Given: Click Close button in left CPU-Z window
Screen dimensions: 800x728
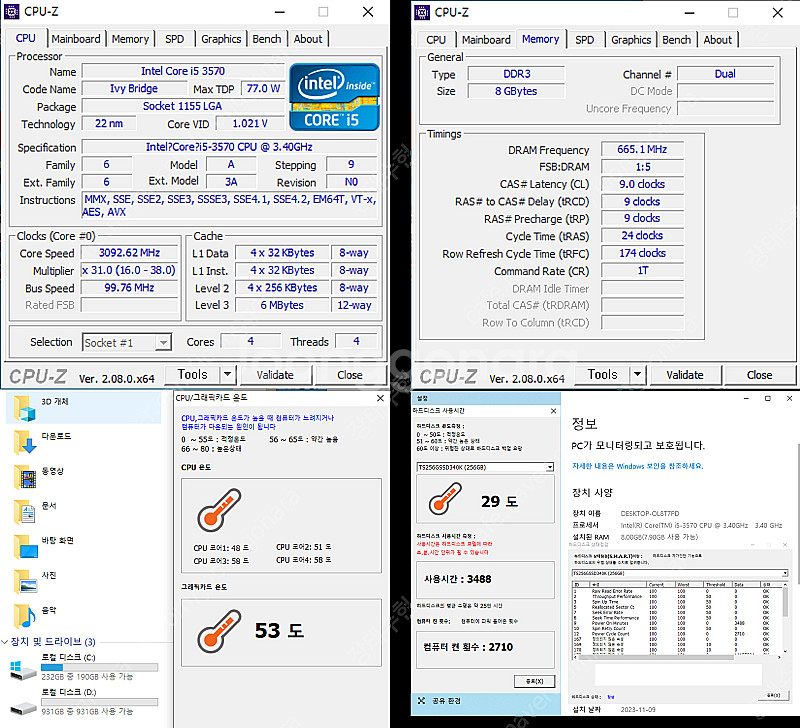Looking at the screenshot, I should pos(350,375).
